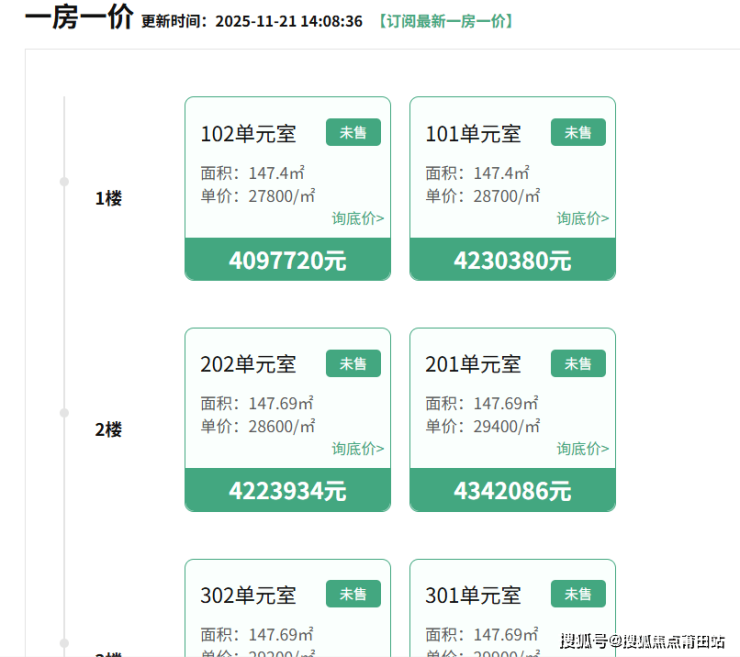Click the 2楼 floor label
The image size is (740, 657).
108,430
